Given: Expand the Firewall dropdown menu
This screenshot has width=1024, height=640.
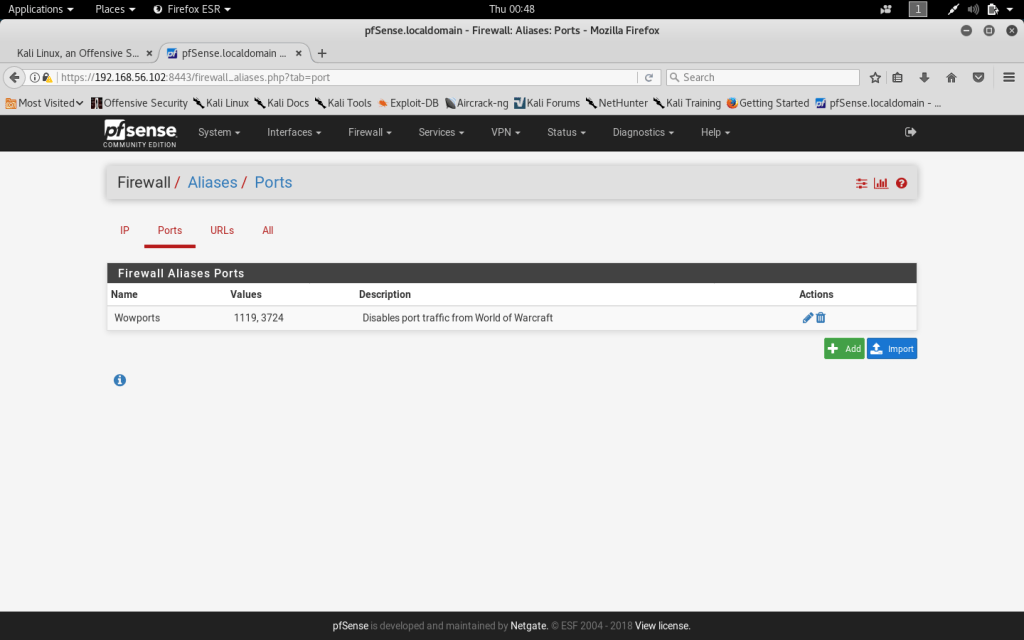Looking at the screenshot, I should pos(369,132).
